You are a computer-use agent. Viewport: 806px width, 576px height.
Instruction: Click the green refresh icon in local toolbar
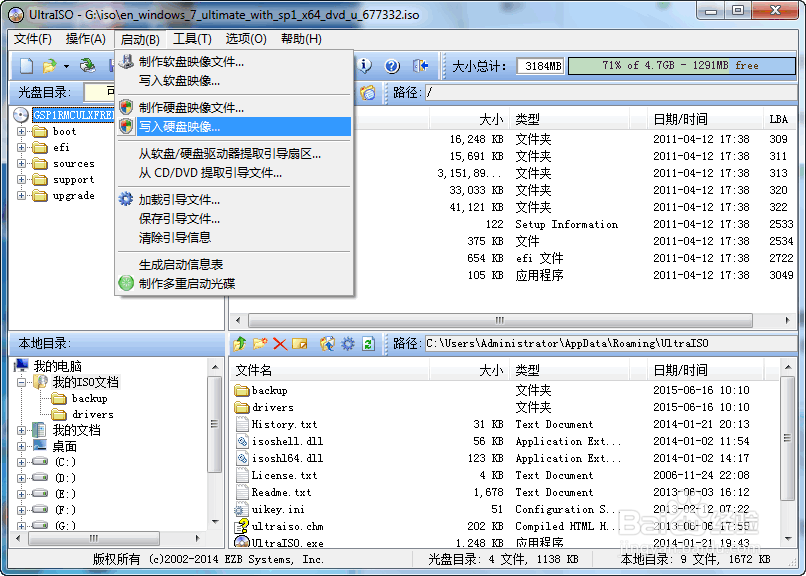pos(368,343)
